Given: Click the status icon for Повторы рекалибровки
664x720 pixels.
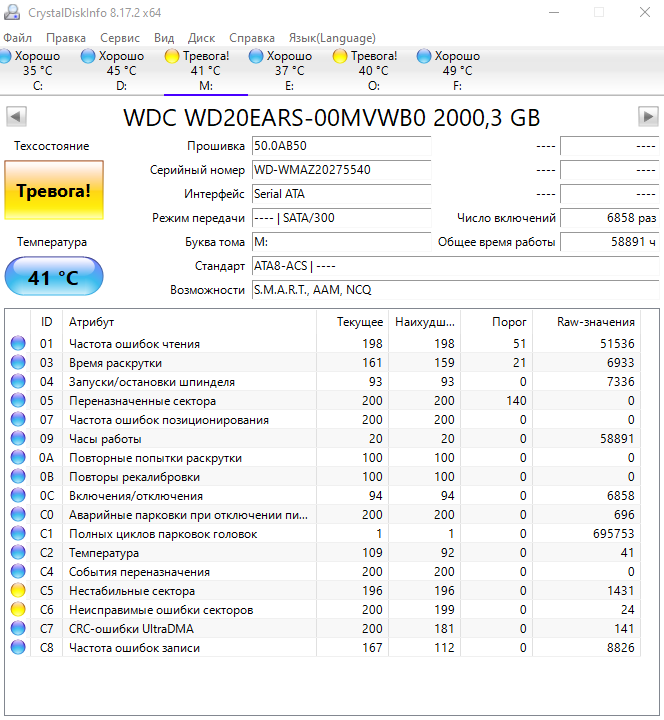Looking at the screenshot, I should pos(18,476).
